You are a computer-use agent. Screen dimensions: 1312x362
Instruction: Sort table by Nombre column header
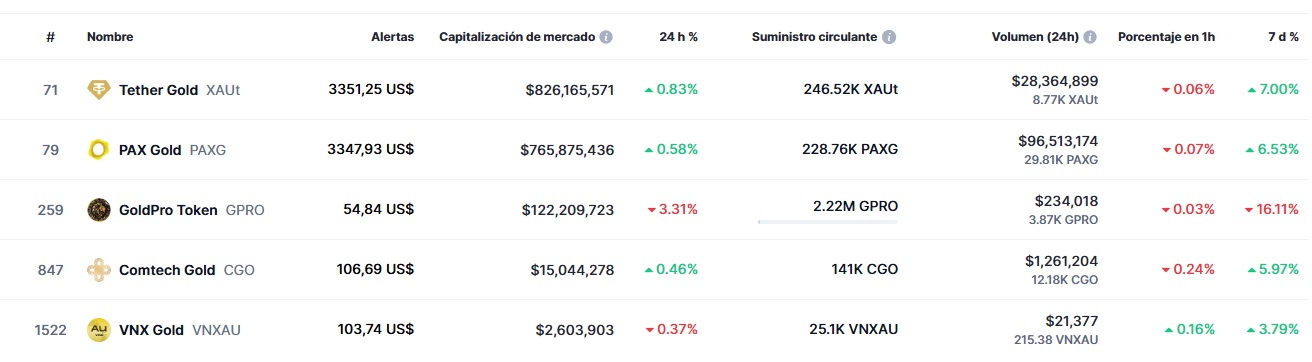(110, 37)
